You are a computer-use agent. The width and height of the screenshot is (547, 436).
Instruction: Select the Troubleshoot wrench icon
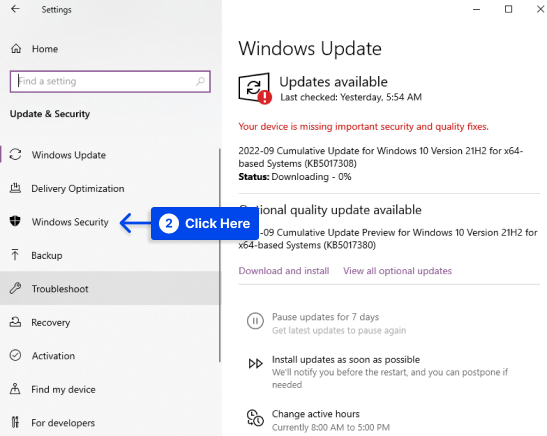(x=15, y=288)
